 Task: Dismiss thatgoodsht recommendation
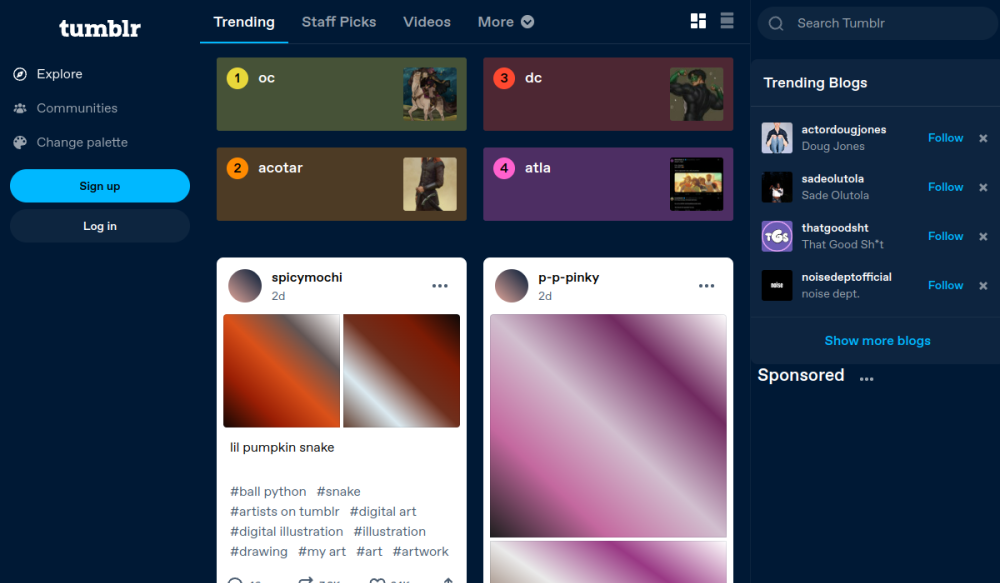coord(983,236)
